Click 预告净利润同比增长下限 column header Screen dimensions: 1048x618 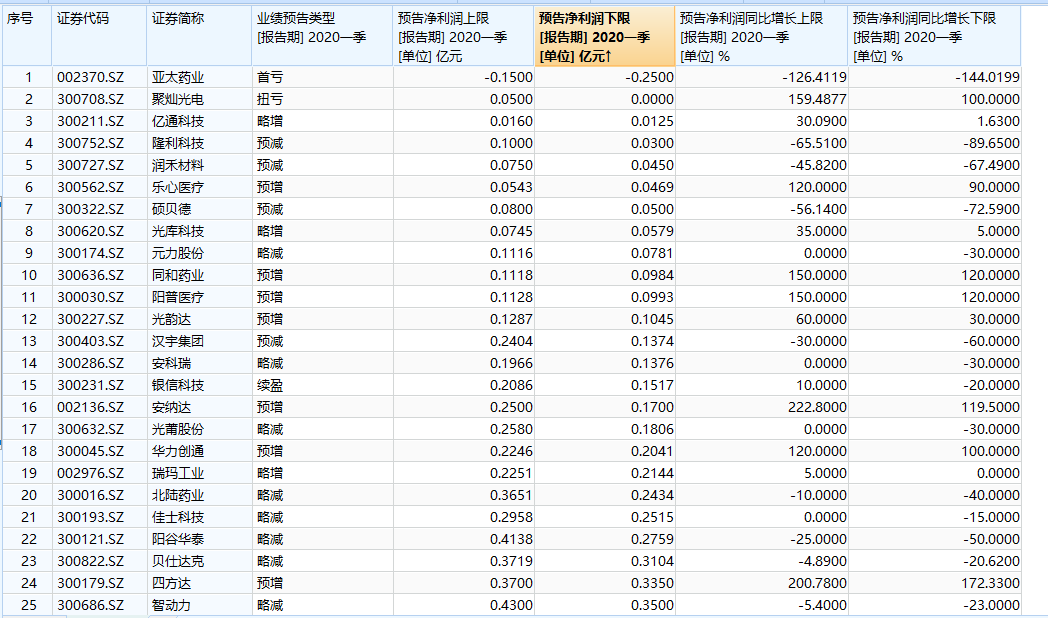pyautogui.click(x=934, y=37)
